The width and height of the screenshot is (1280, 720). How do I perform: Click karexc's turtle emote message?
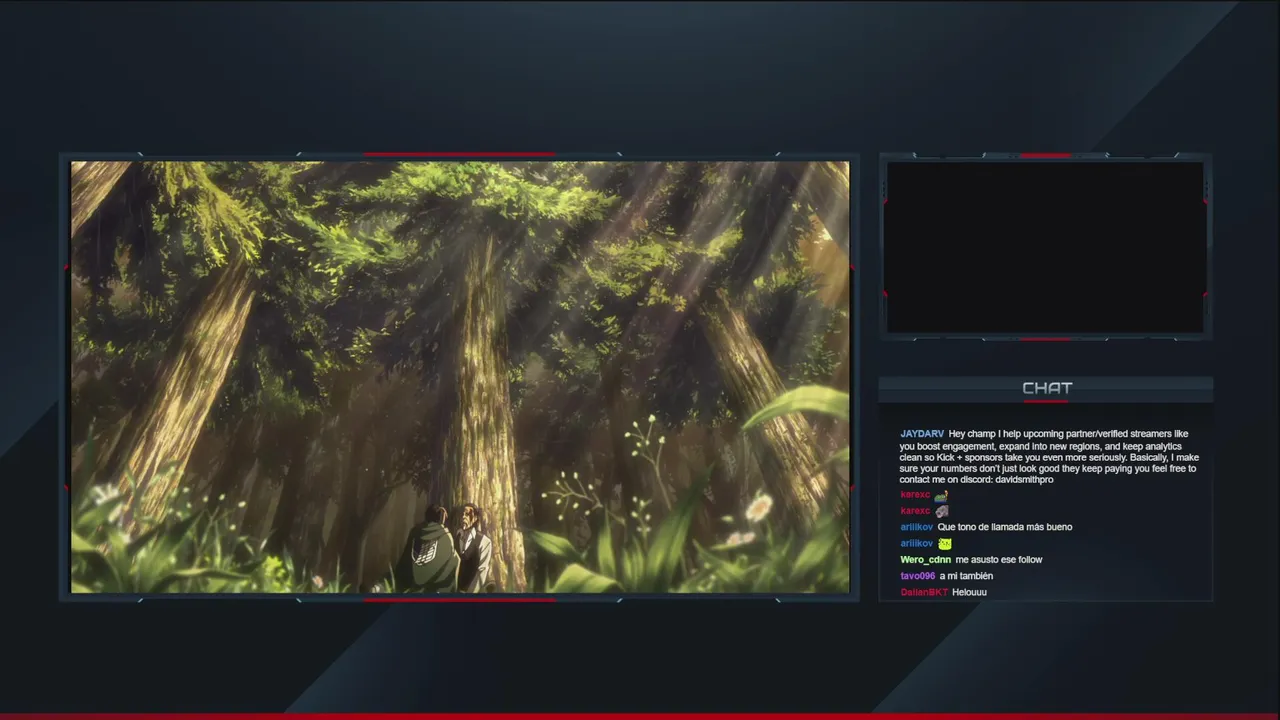pyautogui.click(x=941, y=495)
